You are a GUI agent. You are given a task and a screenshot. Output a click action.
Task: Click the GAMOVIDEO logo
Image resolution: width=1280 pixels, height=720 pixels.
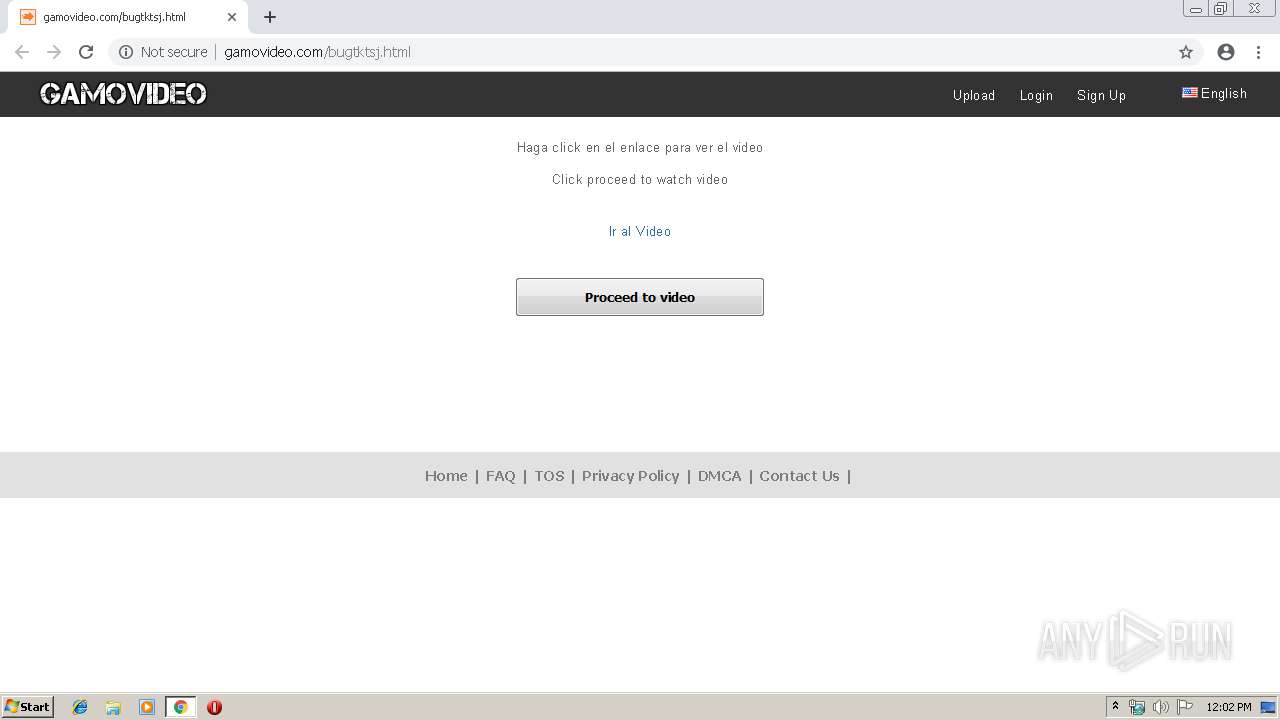point(123,94)
